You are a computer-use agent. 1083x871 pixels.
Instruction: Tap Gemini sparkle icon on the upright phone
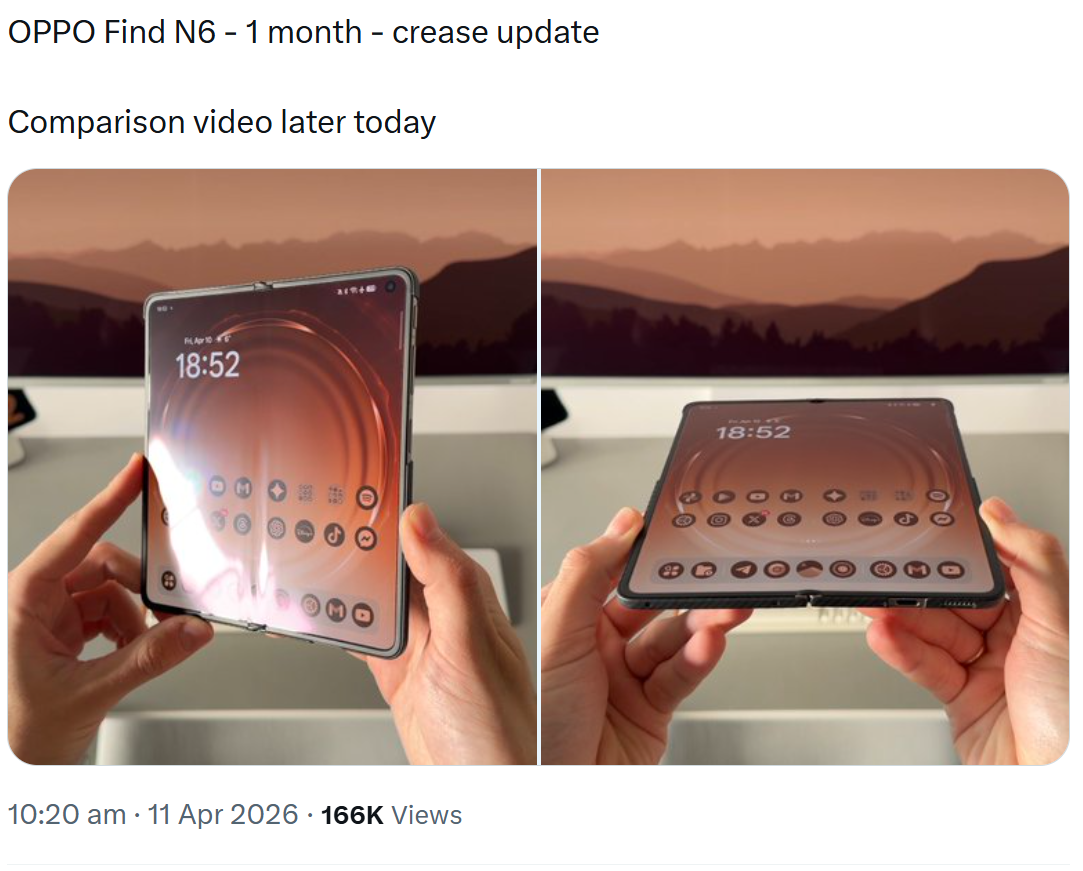point(277,490)
